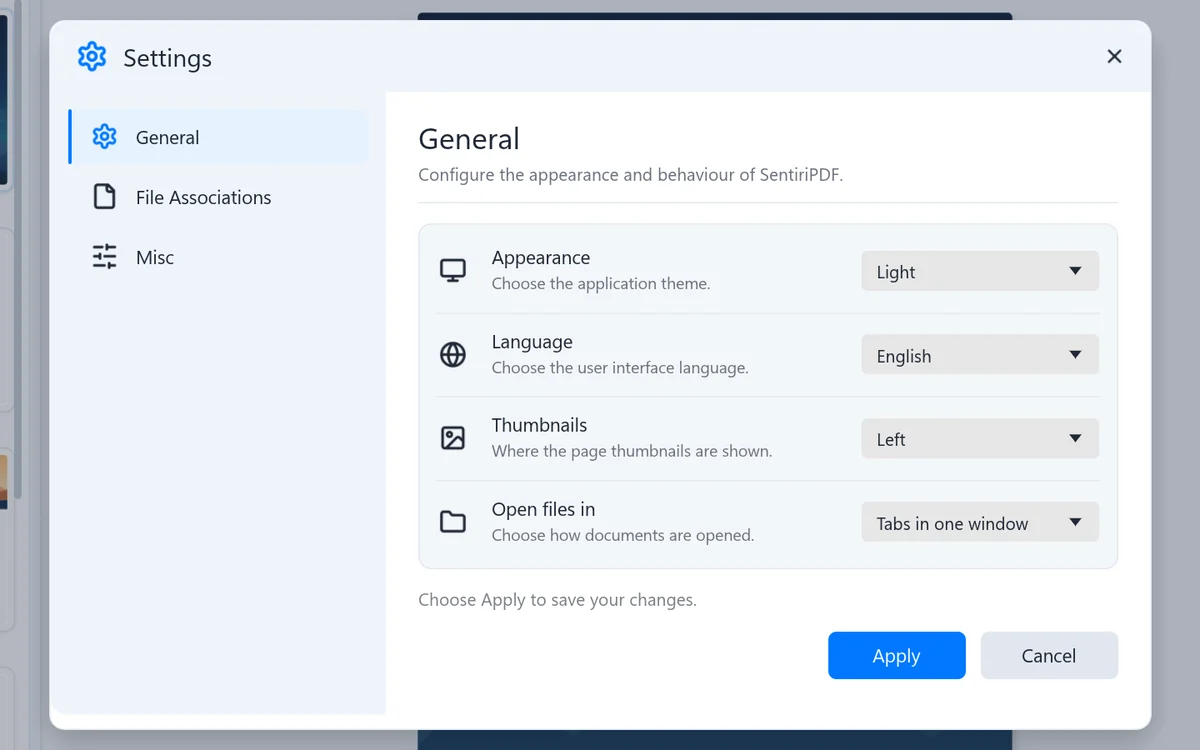Click the 'Language' setting label
Image resolution: width=1200 pixels, height=750 pixels.
[x=532, y=342]
